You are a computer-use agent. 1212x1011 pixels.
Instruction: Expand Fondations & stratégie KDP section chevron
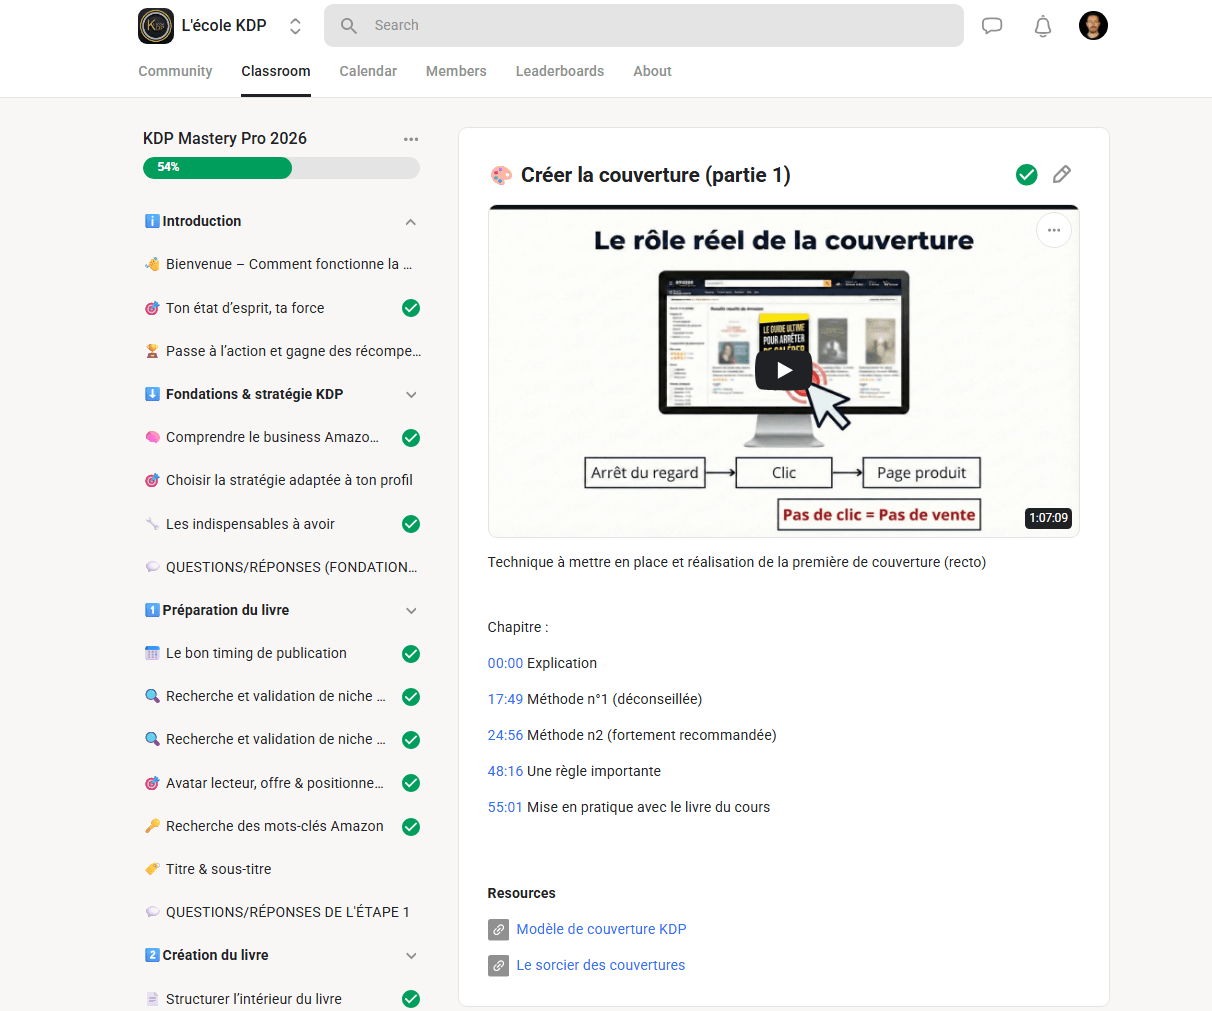click(x=411, y=395)
